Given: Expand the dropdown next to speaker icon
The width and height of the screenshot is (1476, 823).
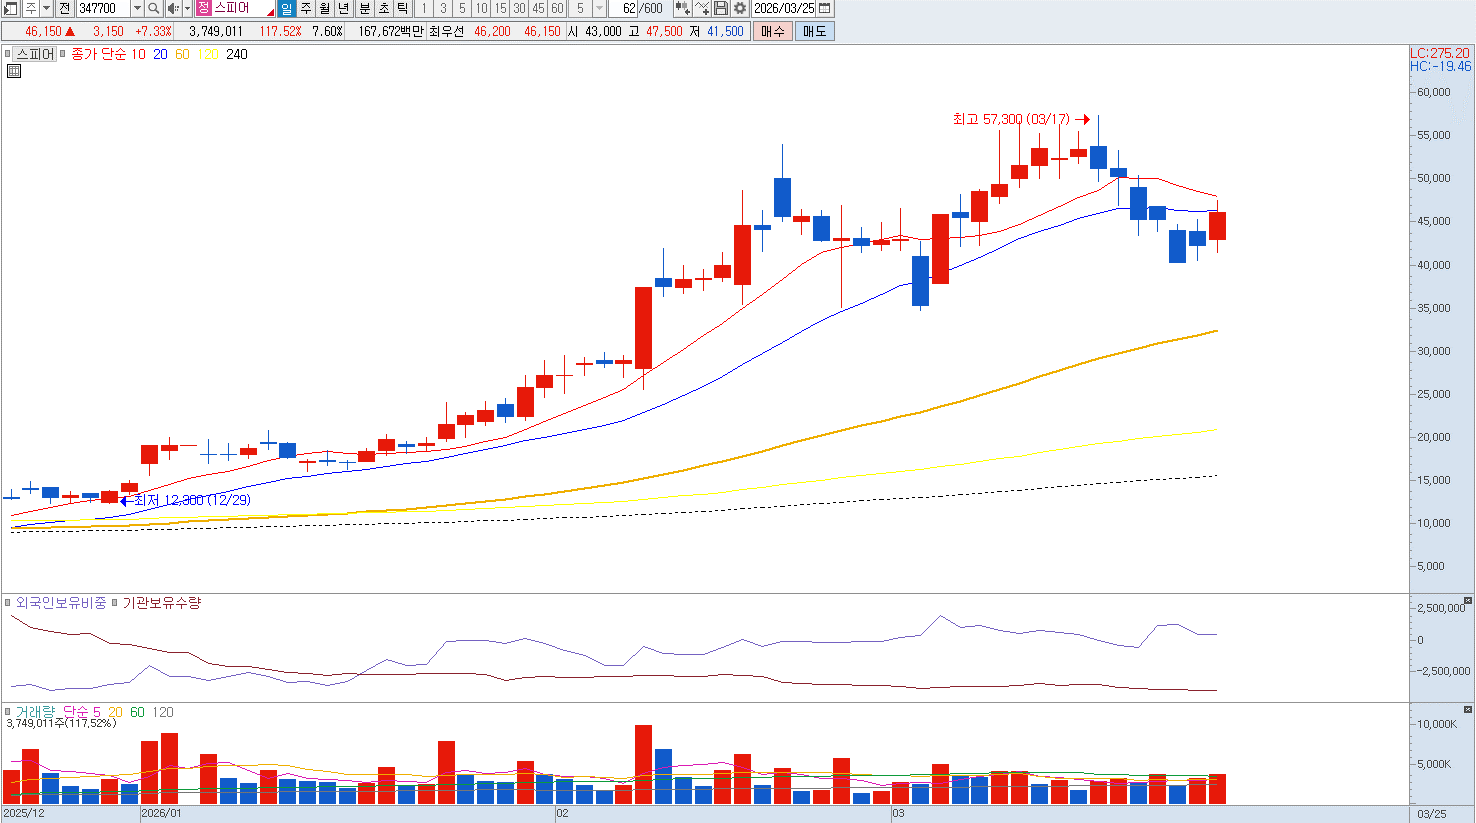Looking at the screenshot, I should pos(187,8).
